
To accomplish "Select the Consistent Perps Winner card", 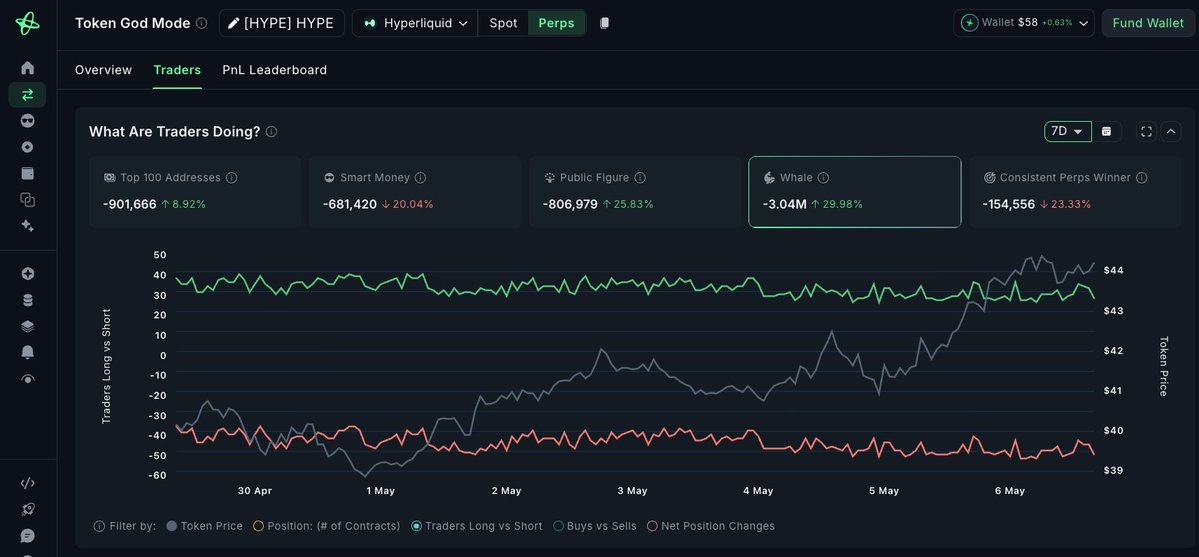I will pyautogui.click(x=1075, y=192).
